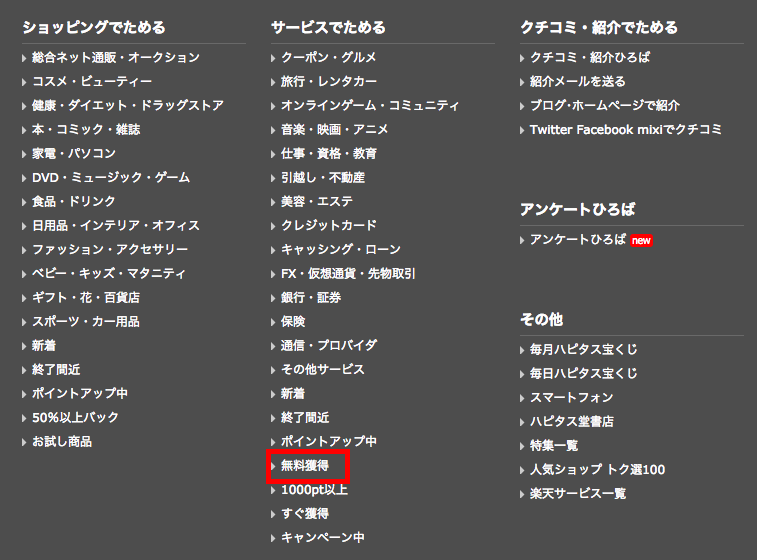
Task: Open ハピタス堂書店 link
Action: (572, 421)
